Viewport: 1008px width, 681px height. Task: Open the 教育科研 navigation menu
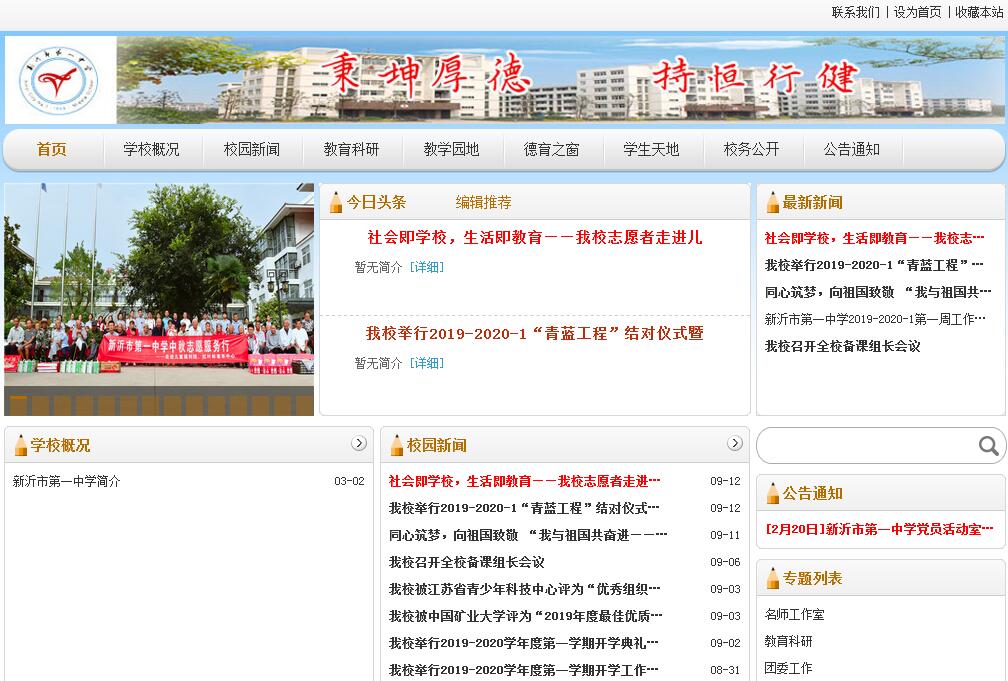[351, 149]
